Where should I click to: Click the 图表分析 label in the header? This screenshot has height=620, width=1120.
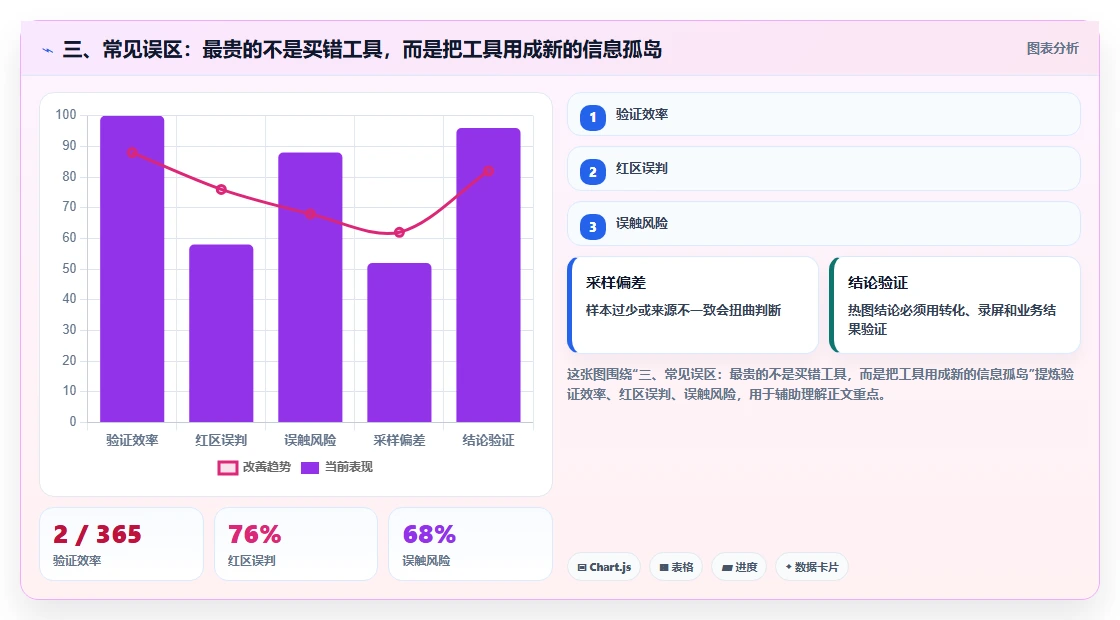point(1052,49)
